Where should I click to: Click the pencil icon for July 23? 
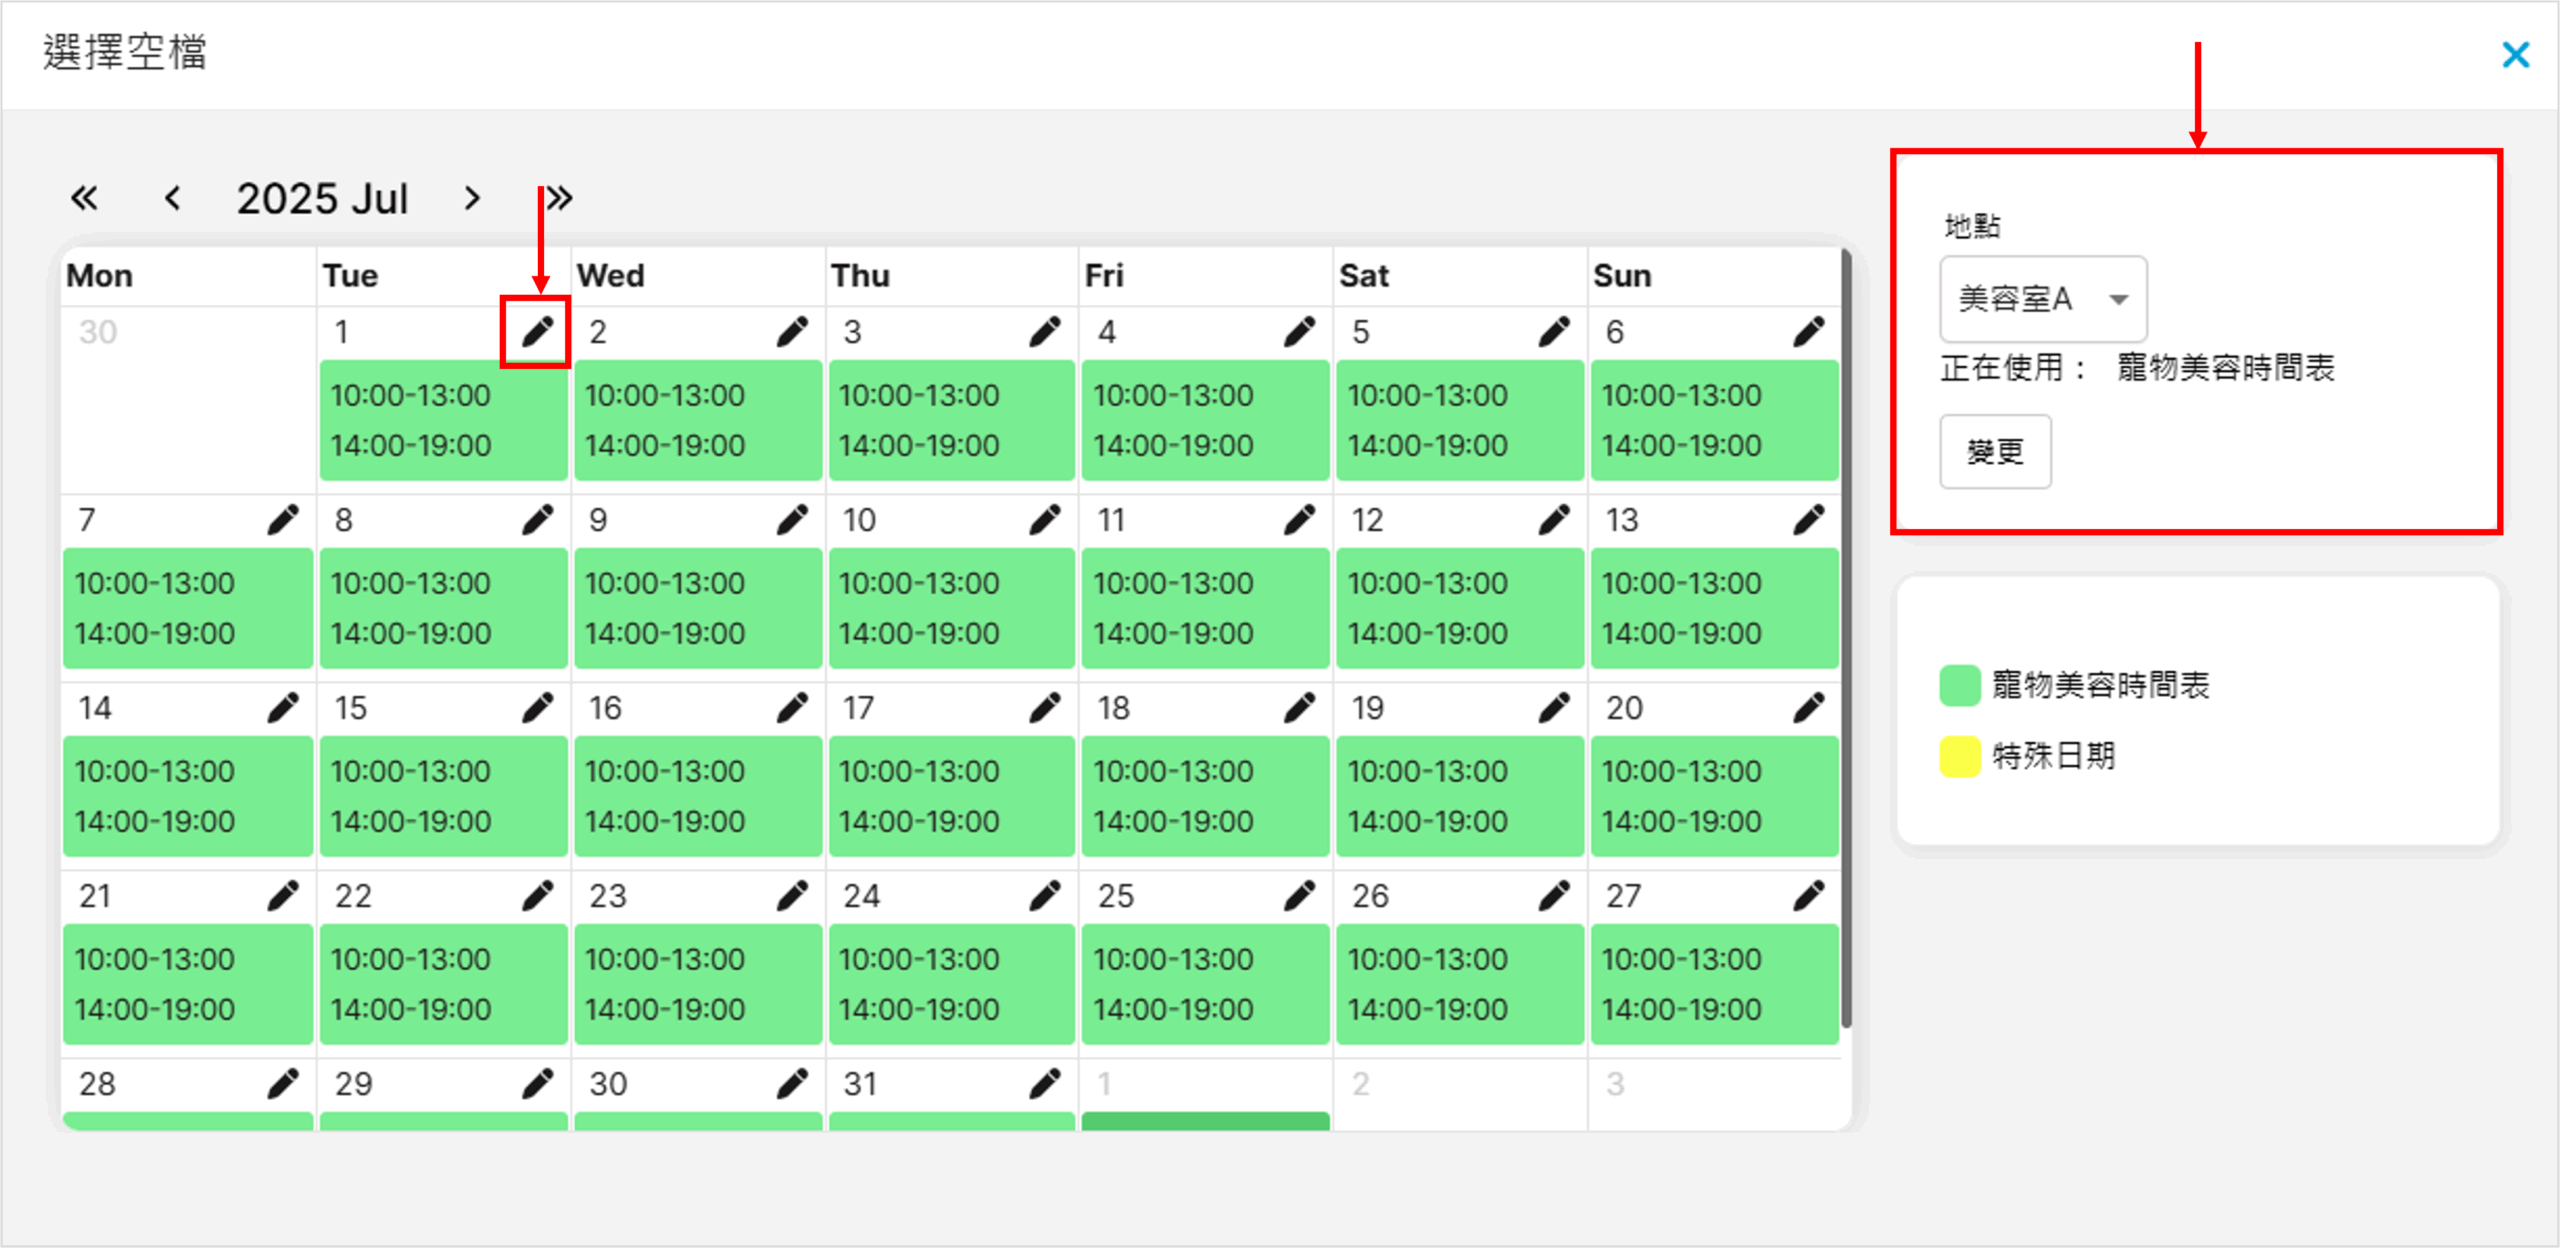(792, 896)
